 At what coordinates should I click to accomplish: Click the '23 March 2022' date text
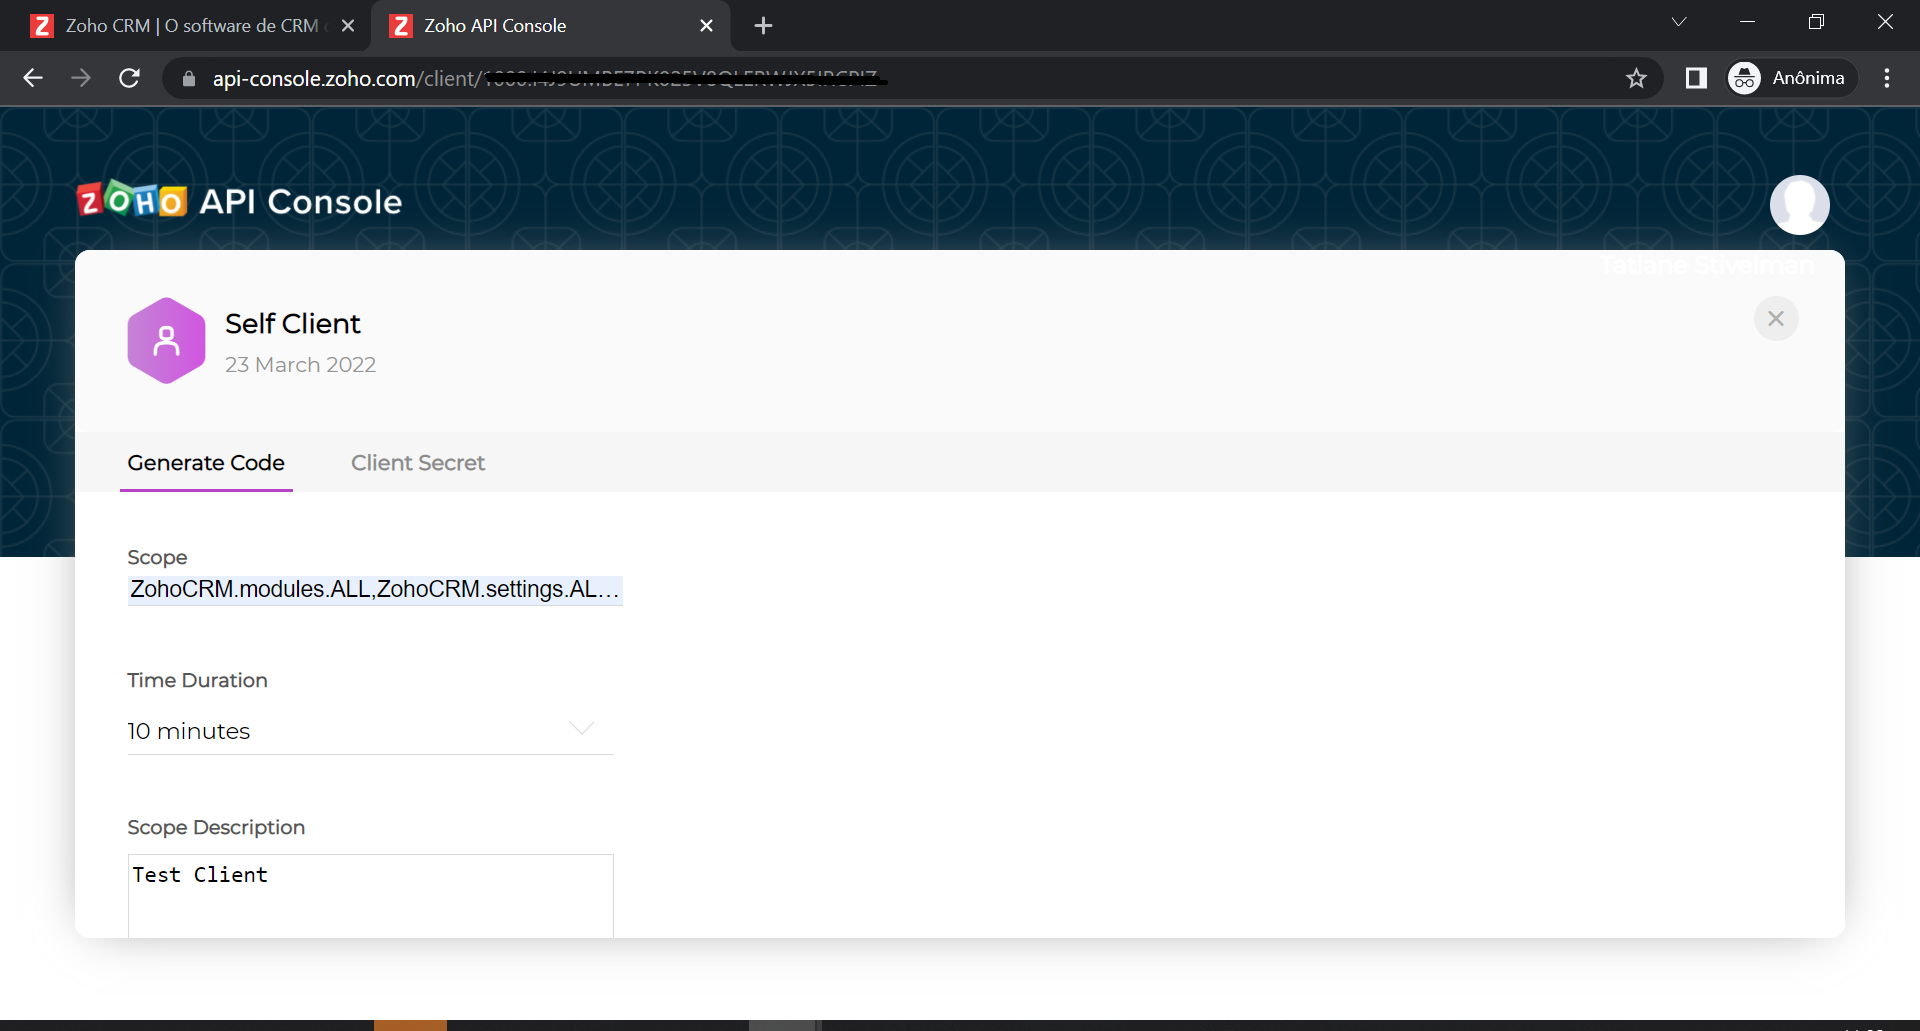tap(300, 365)
